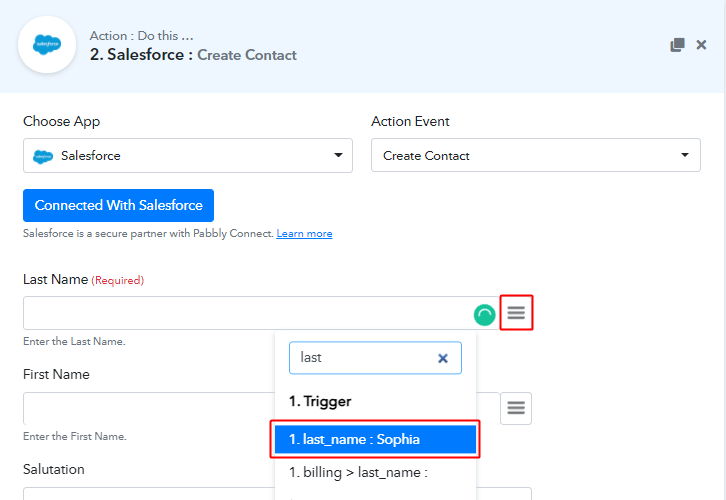Duplicate this action step using the copy icon

677,45
